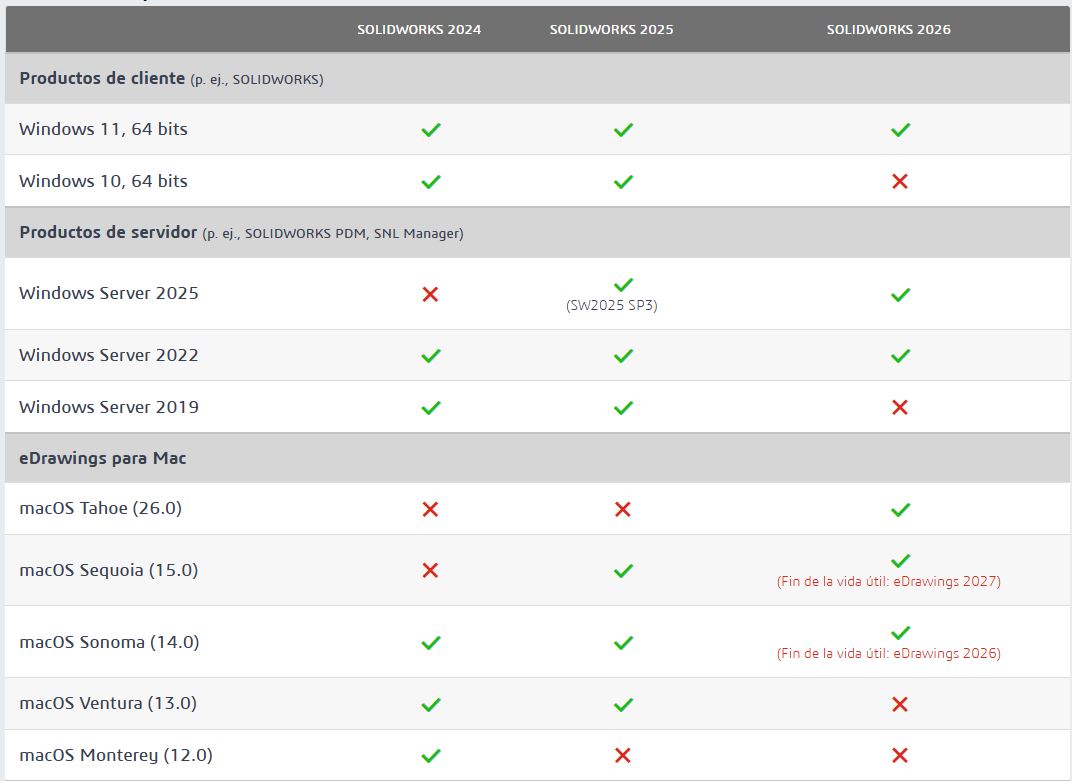Click the checkmark for macOS Tahoe under SOLIDWORKS 2026
The width and height of the screenshot is (1072, 781).
click(900, 509)
